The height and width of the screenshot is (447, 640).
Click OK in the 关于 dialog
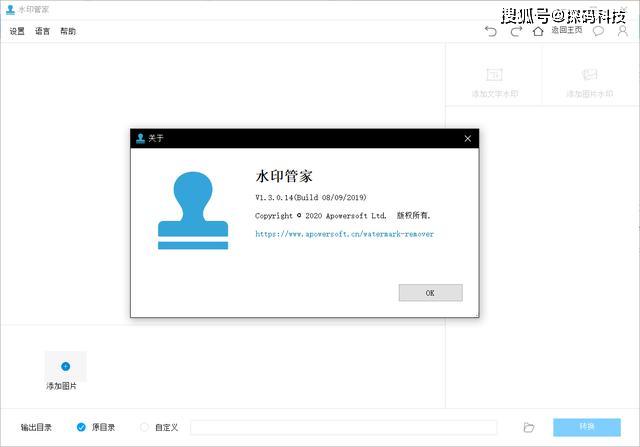(x=431, y=293)
